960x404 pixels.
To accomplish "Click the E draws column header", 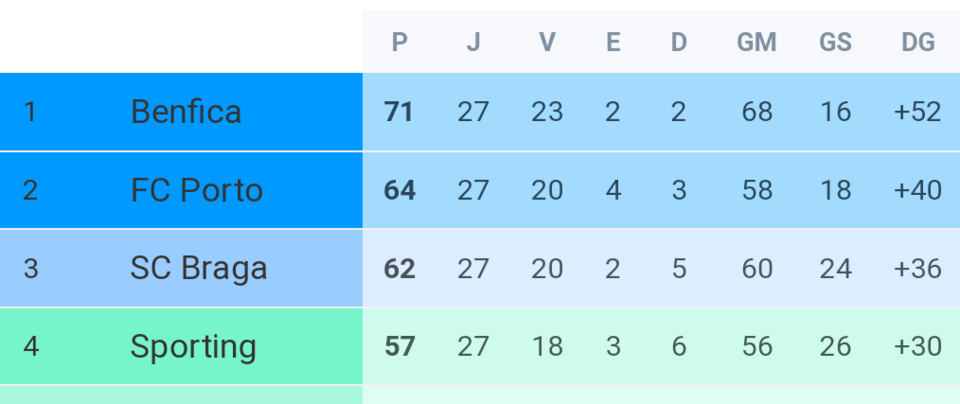I will coord(613,42).
